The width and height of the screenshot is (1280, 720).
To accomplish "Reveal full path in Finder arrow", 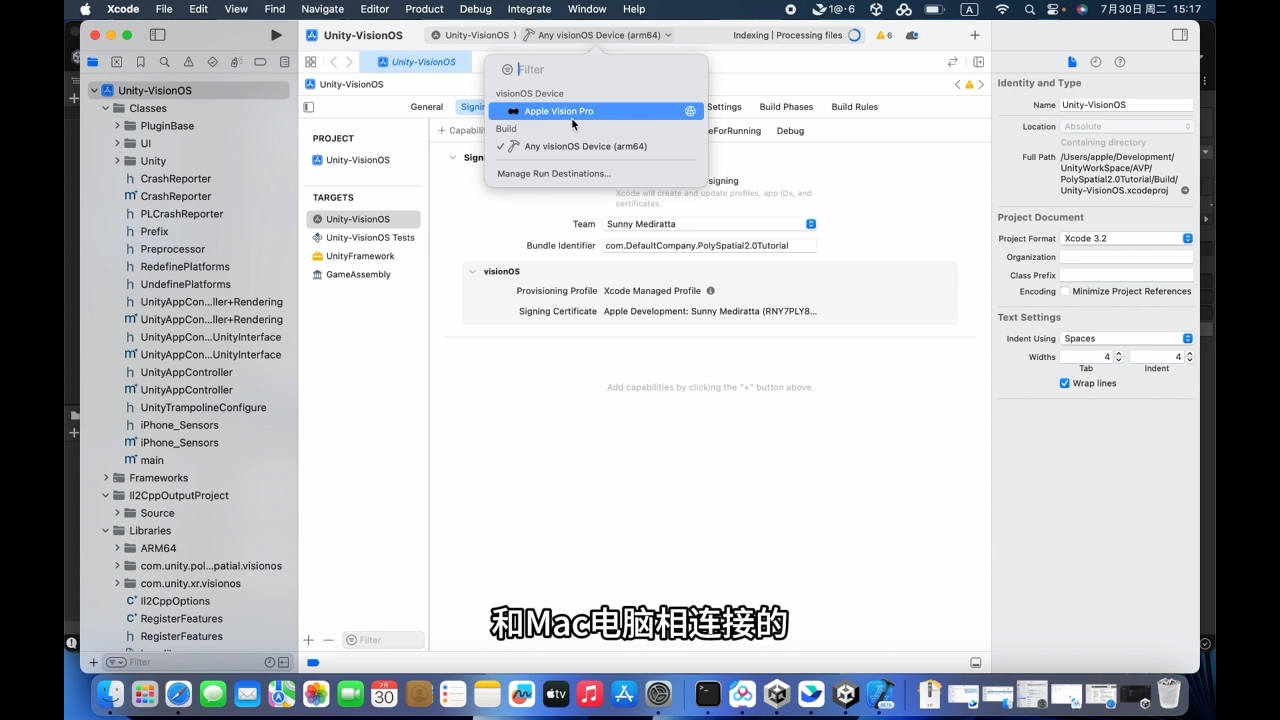I will 1185,190.
